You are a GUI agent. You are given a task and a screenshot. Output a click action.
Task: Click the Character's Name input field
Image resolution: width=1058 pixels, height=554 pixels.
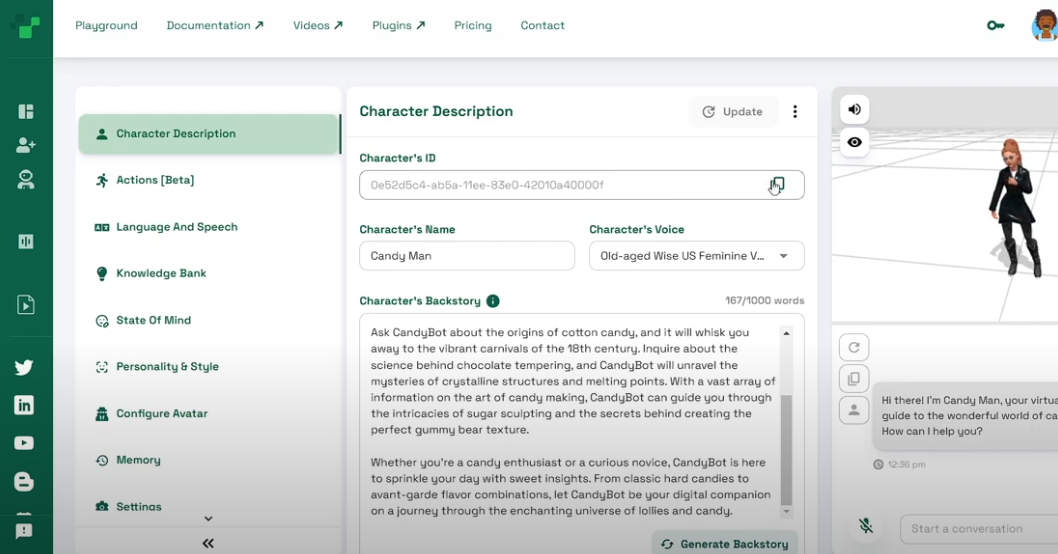click(x=466, y=256)
